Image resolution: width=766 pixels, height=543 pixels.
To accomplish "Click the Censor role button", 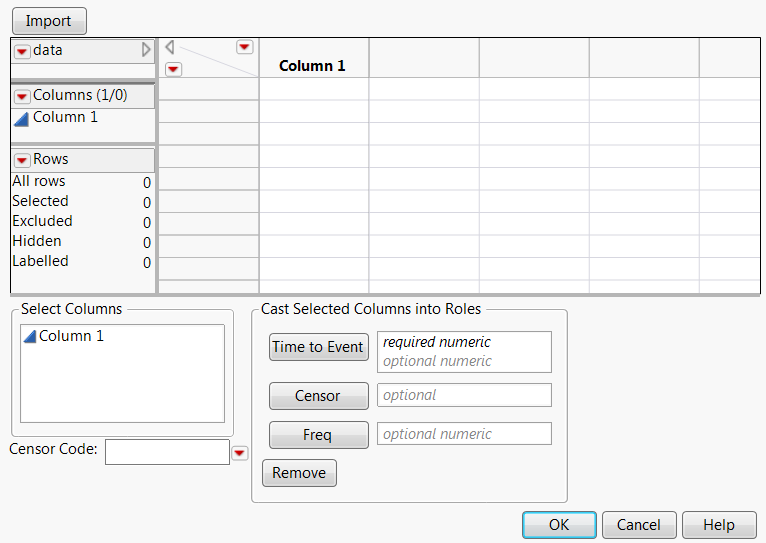I will tap(318, 396).
